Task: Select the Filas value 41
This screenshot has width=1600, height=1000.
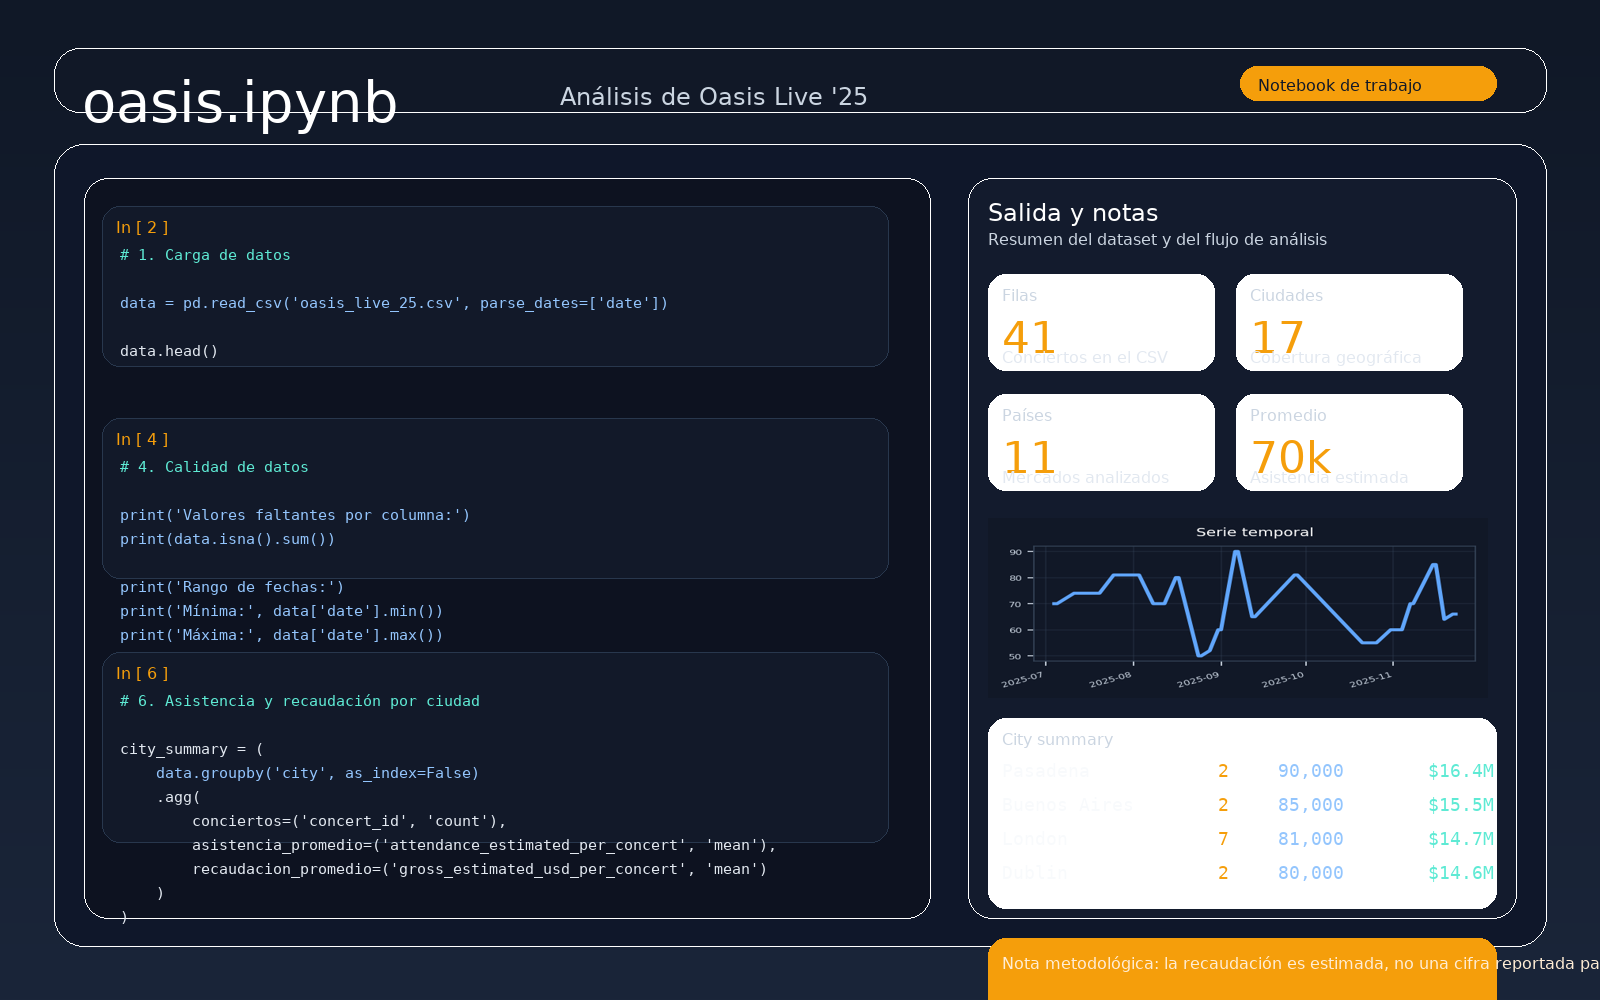Action: (1029, 338)
